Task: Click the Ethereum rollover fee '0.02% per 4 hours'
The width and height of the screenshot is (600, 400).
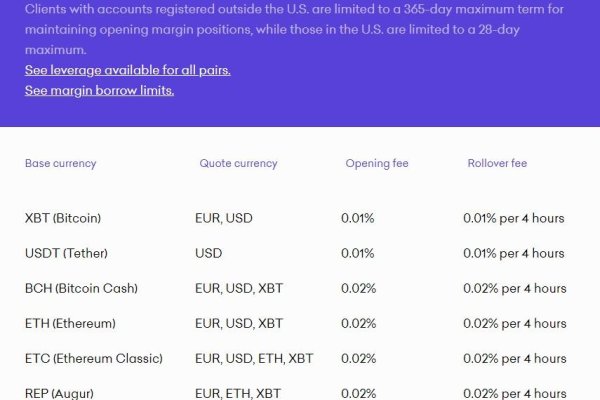Action: 513,323
